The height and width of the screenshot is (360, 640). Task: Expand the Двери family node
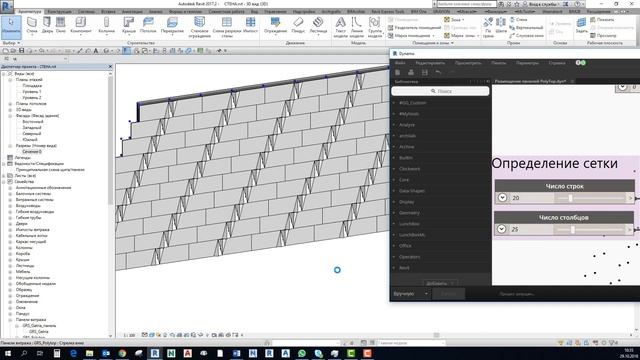point(10,224)
